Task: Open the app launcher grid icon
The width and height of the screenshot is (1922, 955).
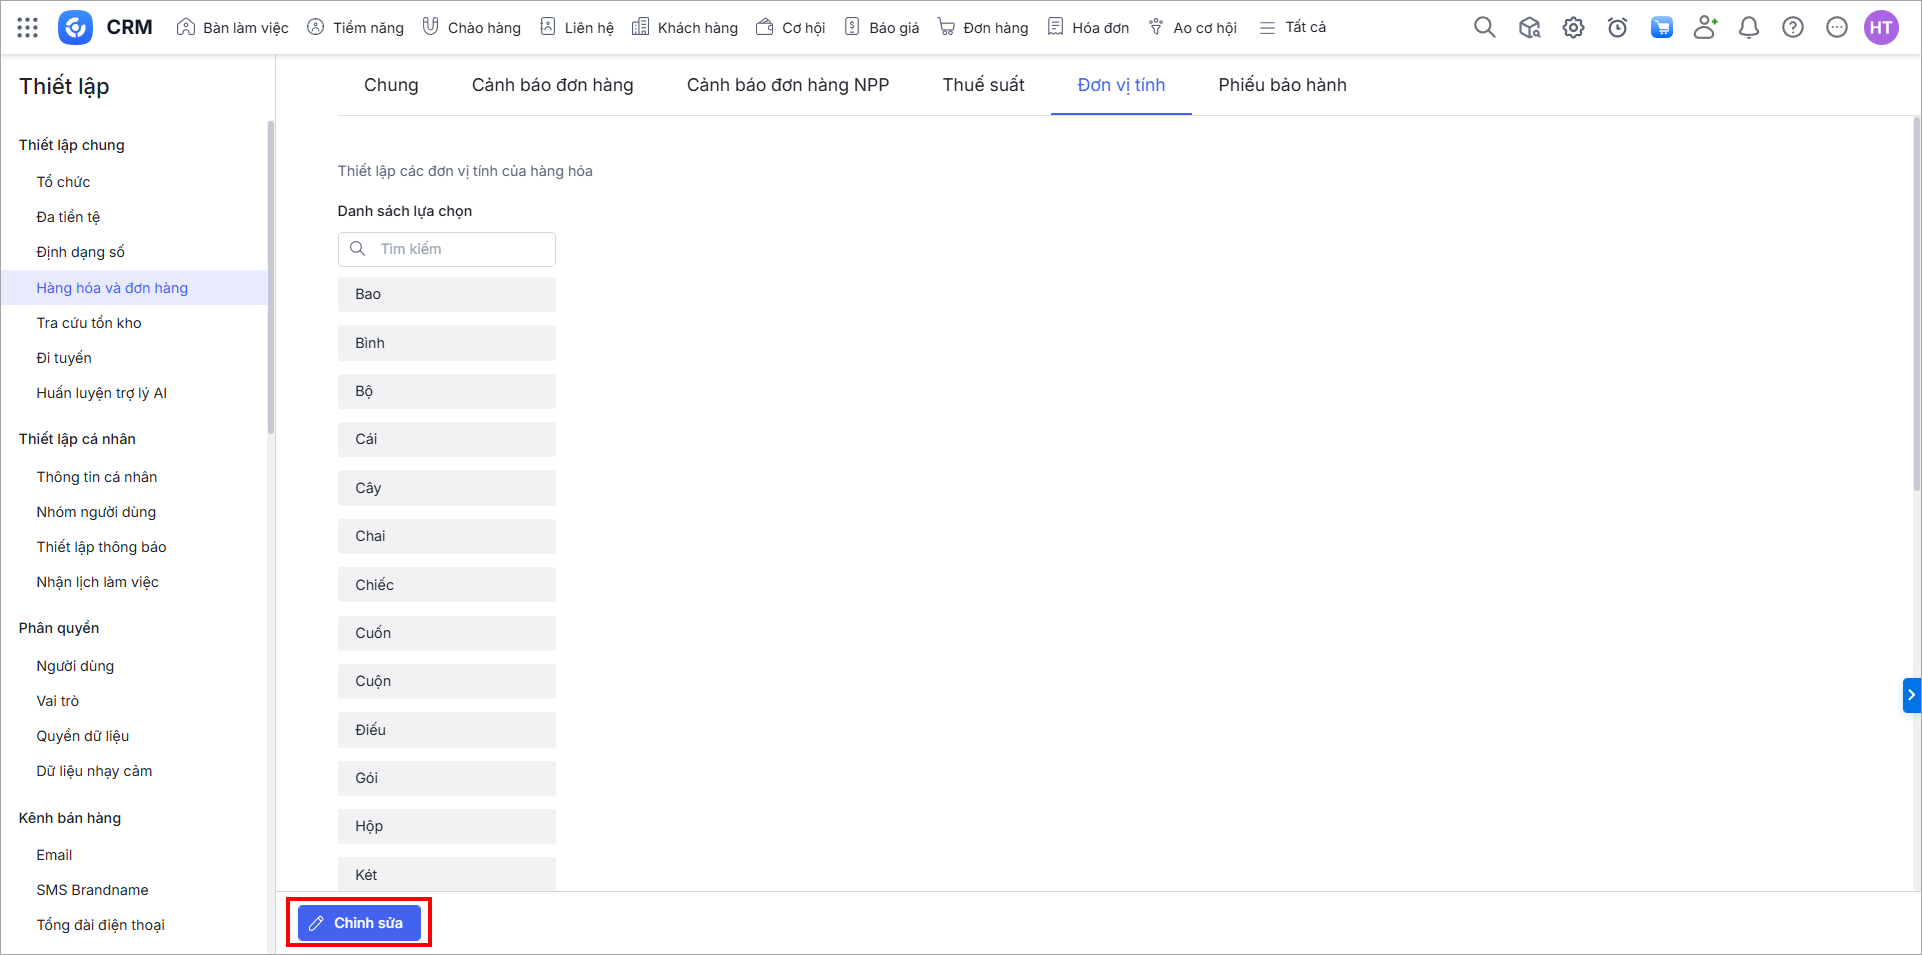Action: pyautogui.click(x=28, y=28)
